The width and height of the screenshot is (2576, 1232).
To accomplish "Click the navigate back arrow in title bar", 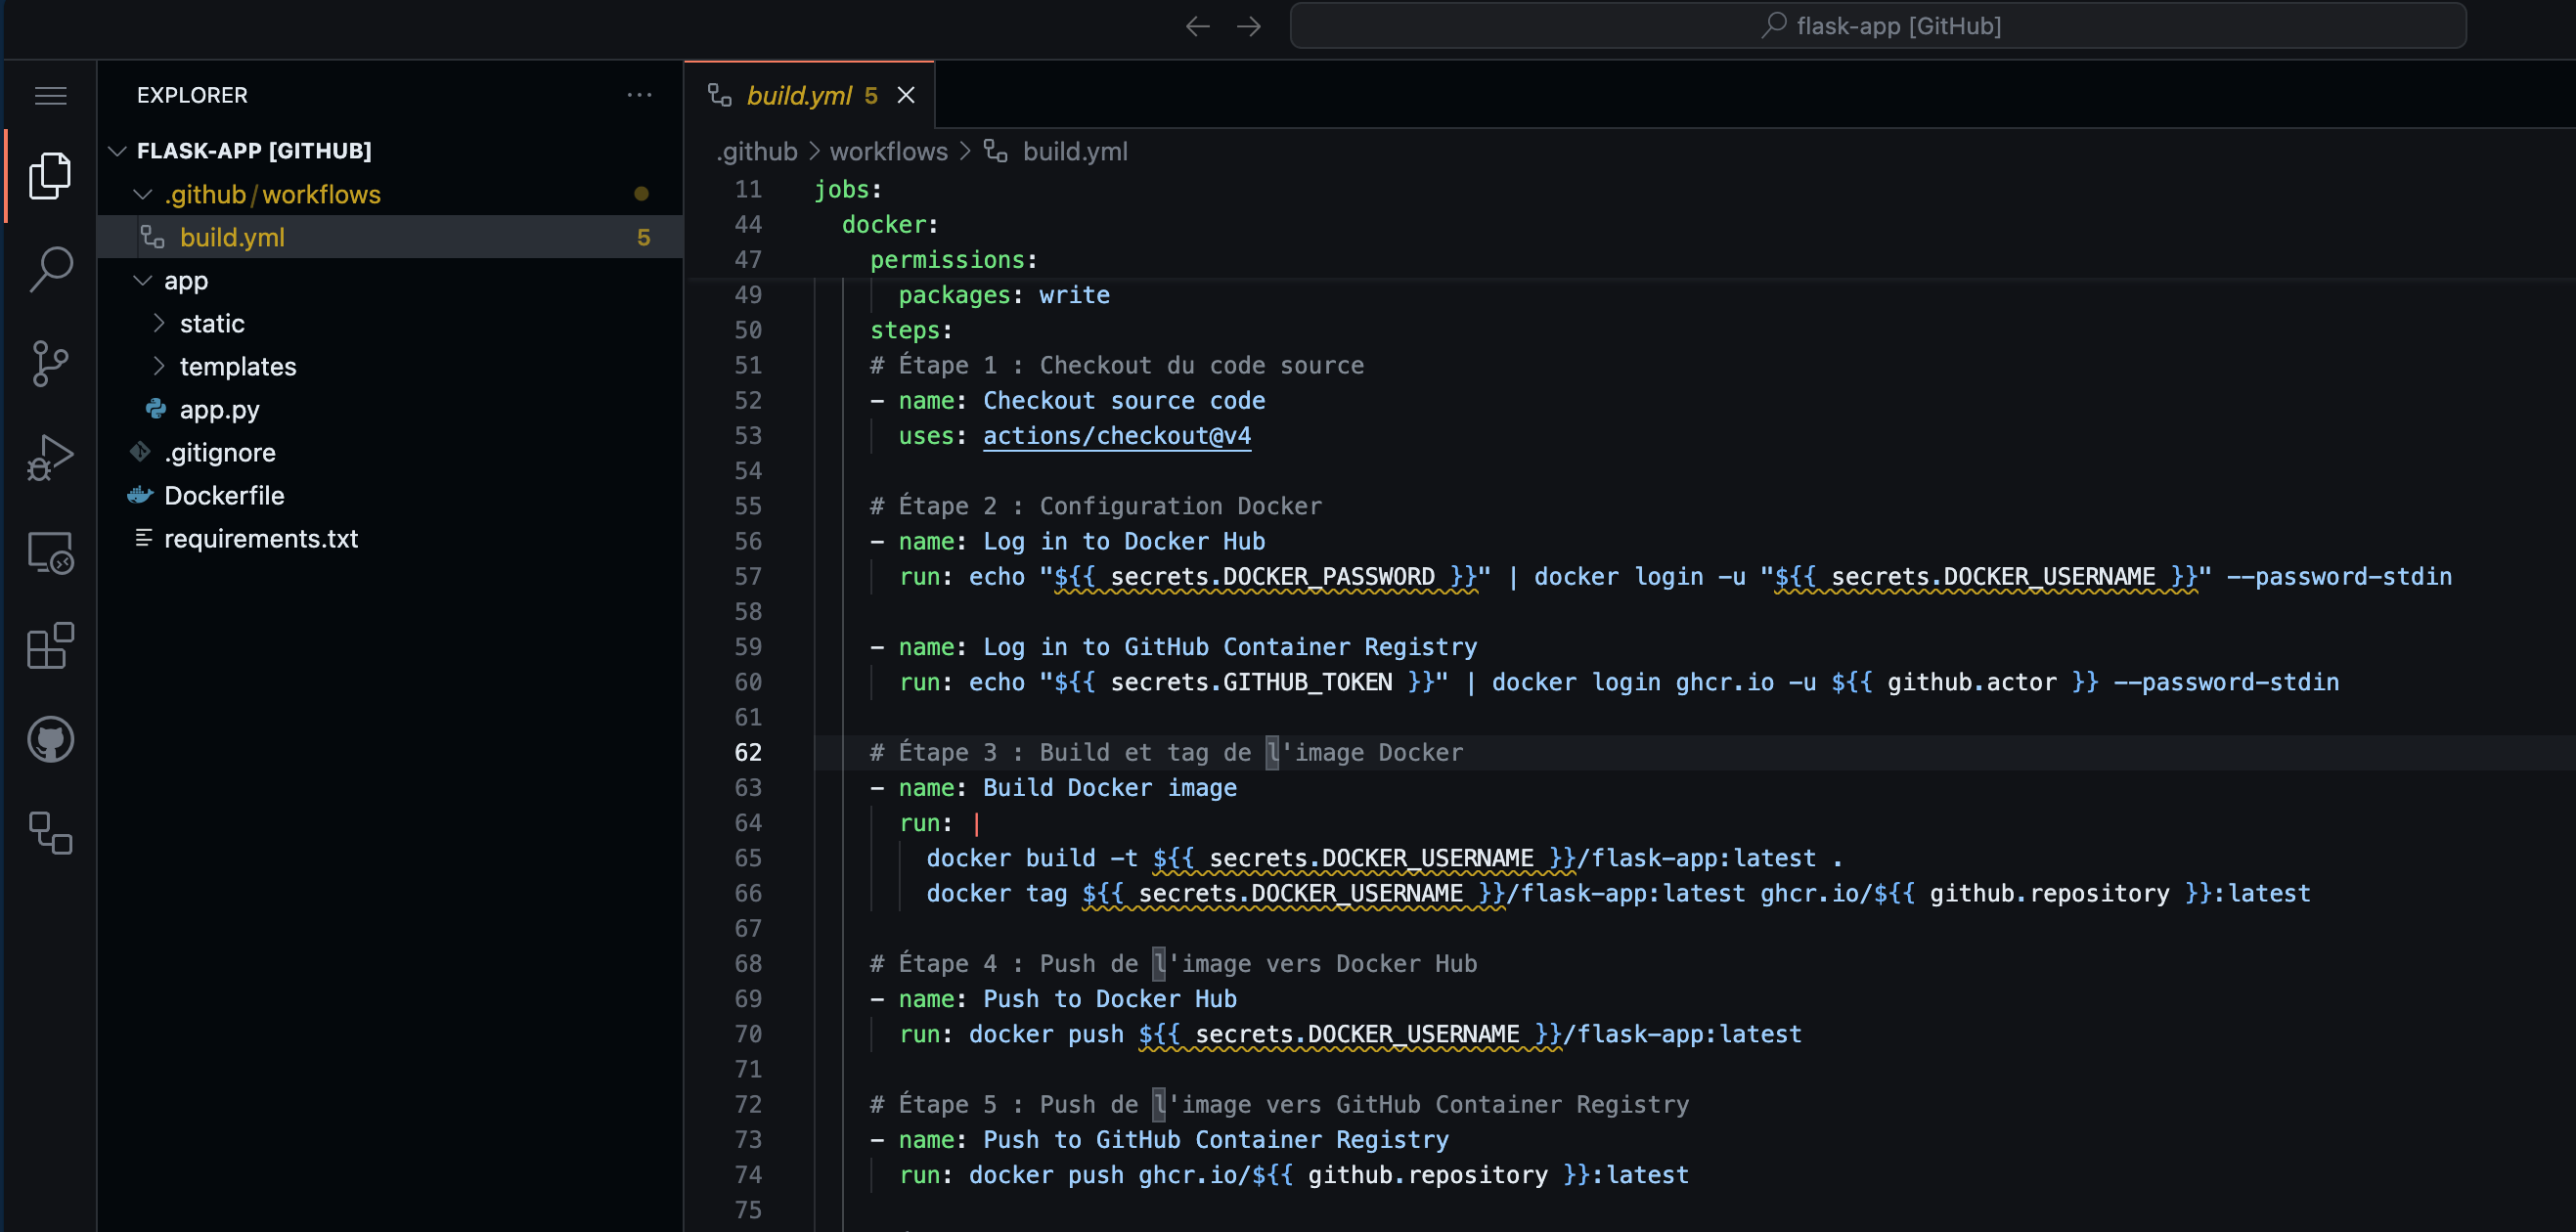I will click(1196, 26).
